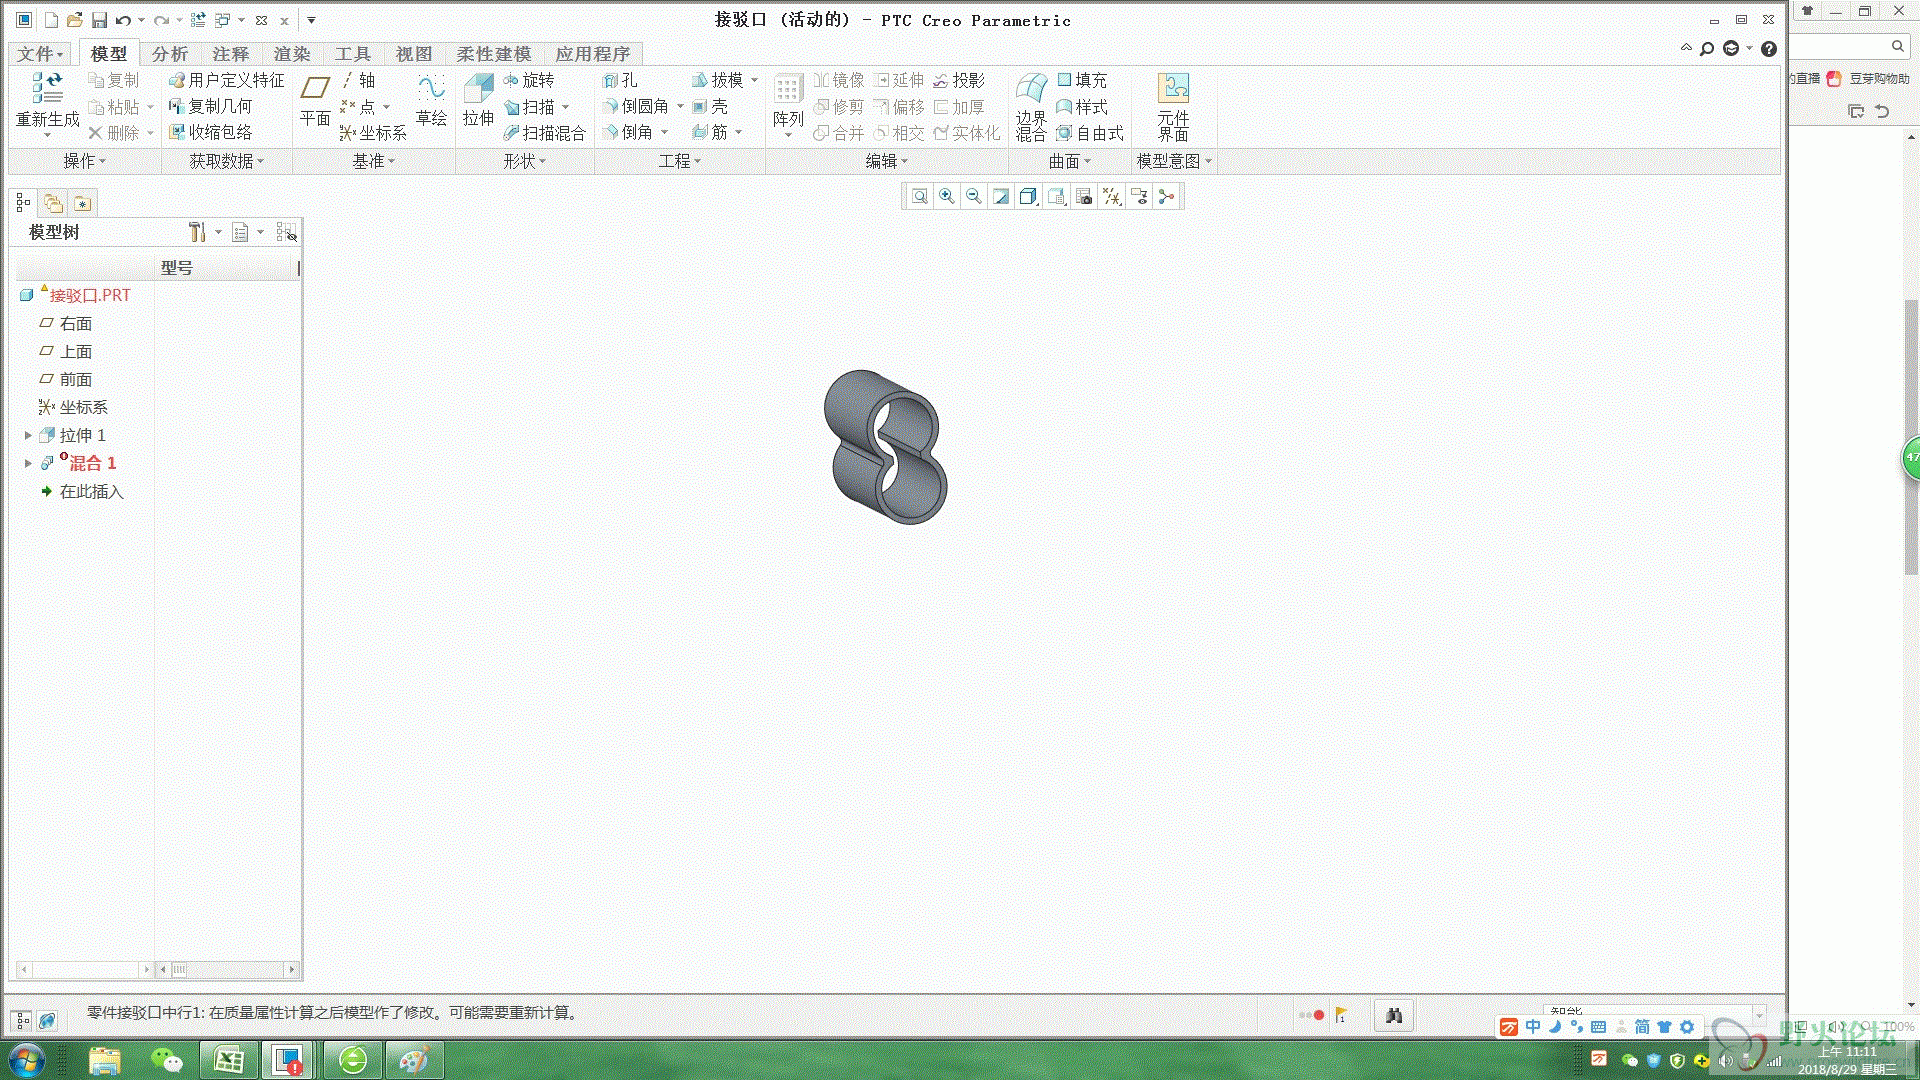This screenshot has height=1080, width=1920.
Task: Click the 边界混合 boundary blend tool
Action: pos(1031,107)
